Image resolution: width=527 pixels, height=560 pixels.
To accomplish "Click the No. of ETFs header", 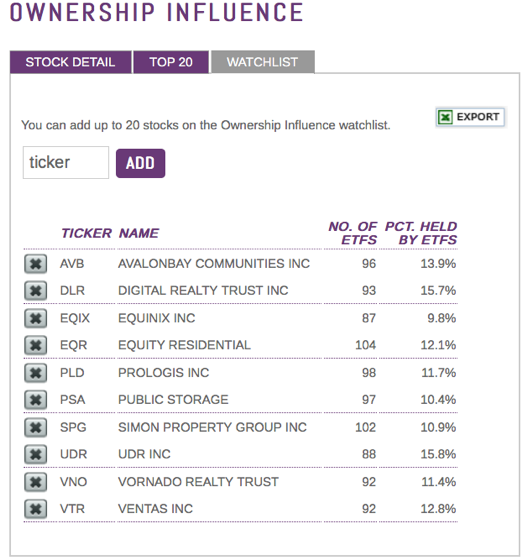I will [x=353, y=233].
